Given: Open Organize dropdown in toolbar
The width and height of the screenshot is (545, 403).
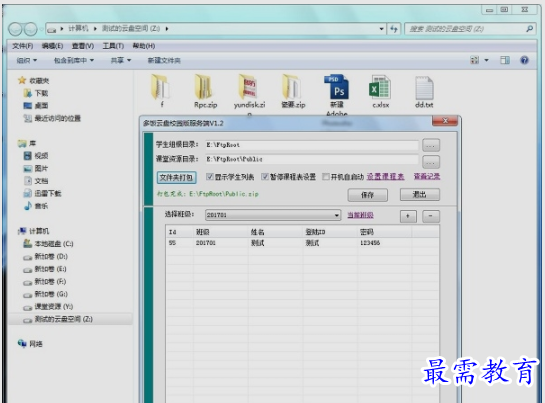Looking at the screenshot, I should [x=27, y=60].
